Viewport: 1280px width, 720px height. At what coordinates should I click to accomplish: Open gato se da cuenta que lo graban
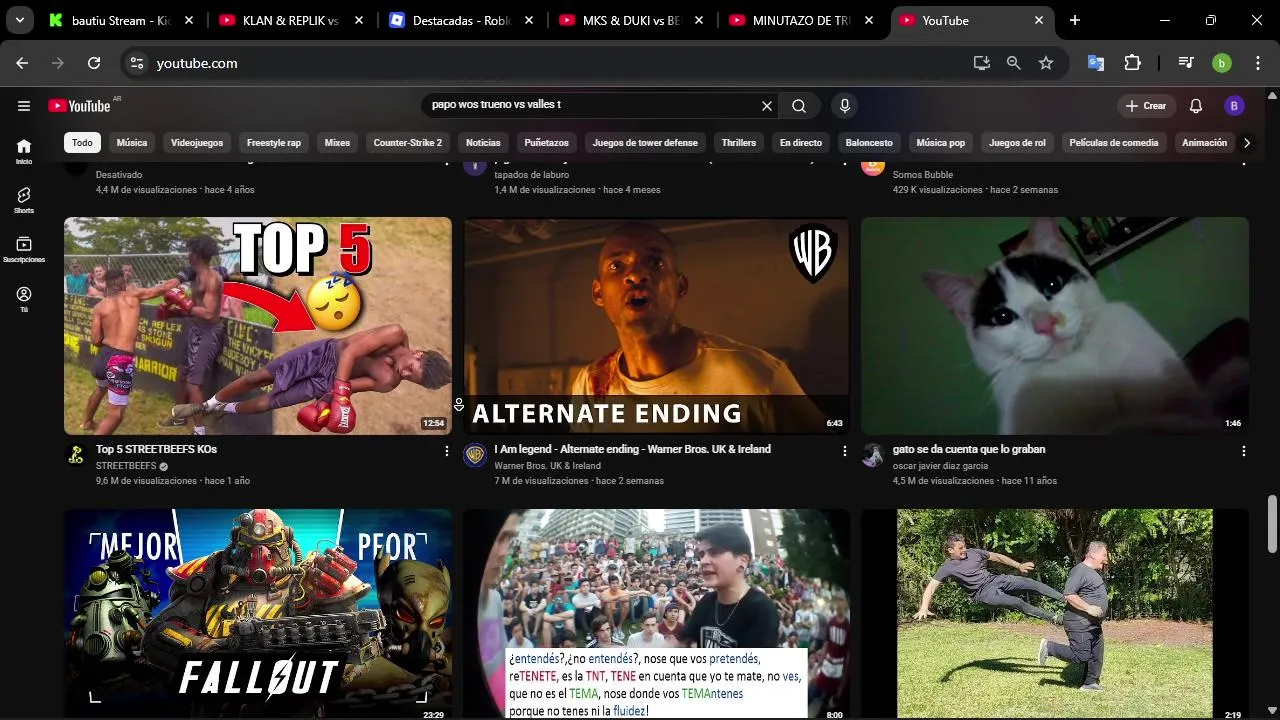969,450
